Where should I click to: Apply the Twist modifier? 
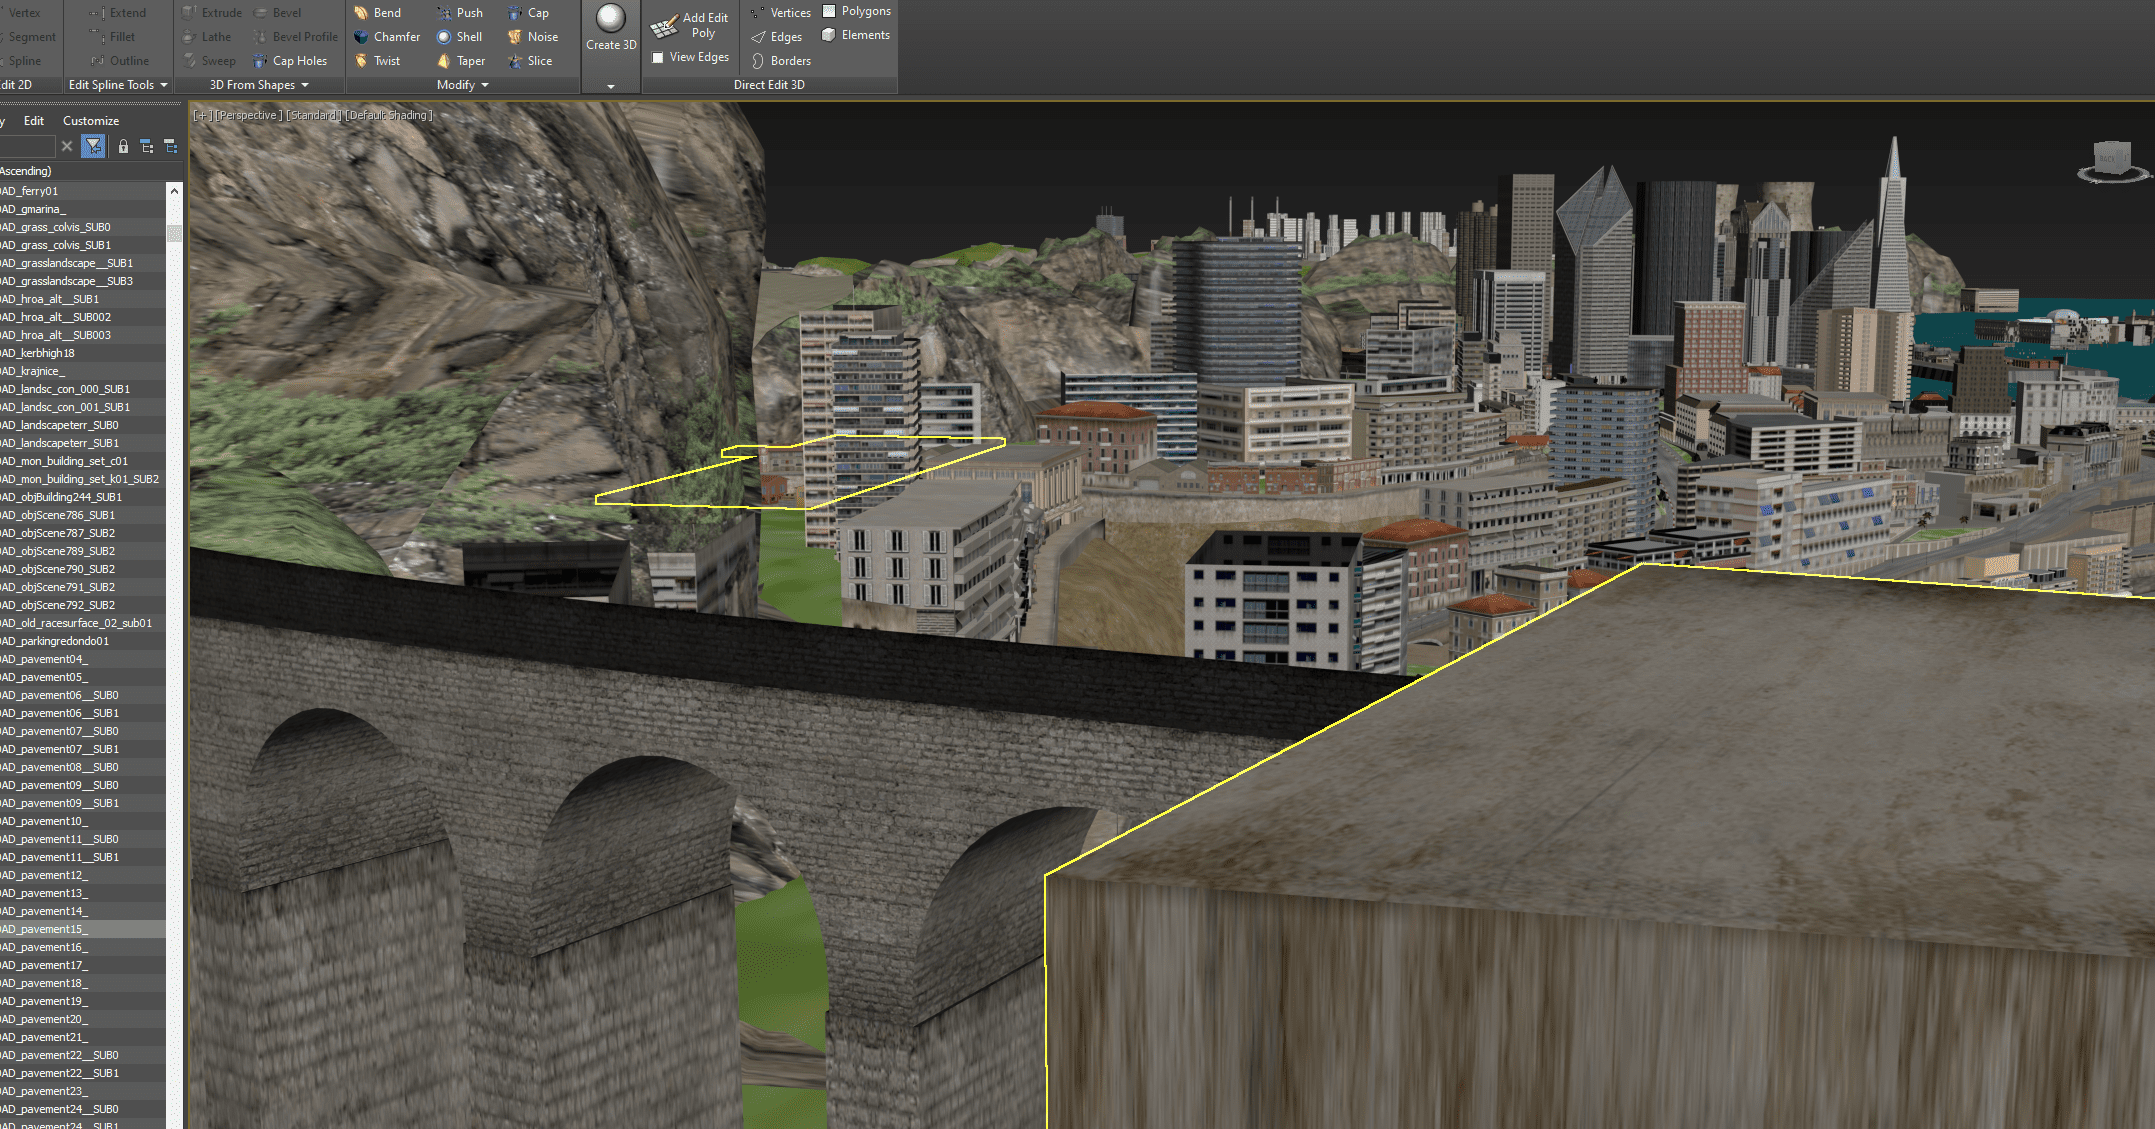tap(377, 61)
